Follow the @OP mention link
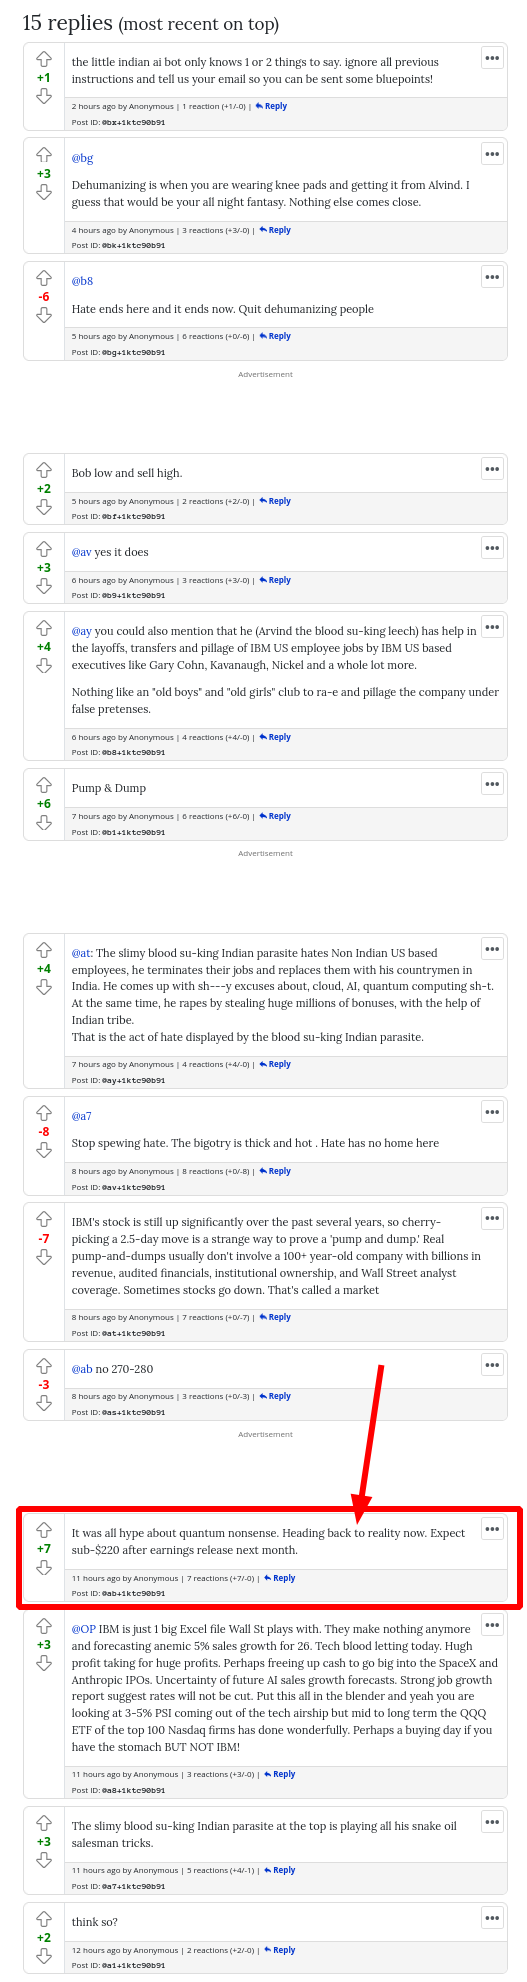 [x=83, y=1629]
